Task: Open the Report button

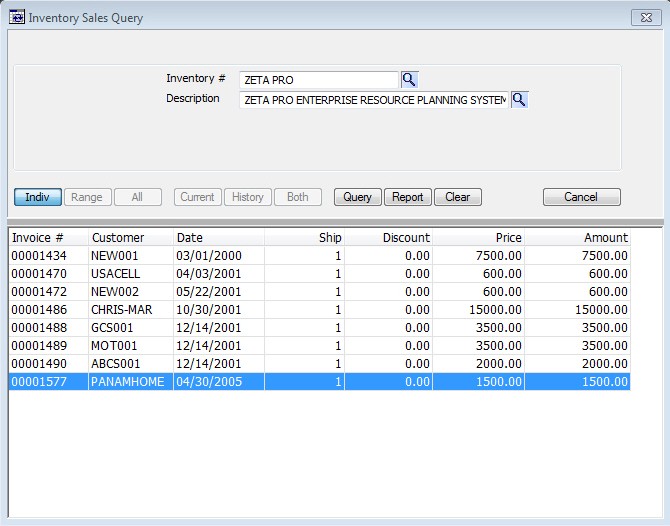Action: [408, 197]
